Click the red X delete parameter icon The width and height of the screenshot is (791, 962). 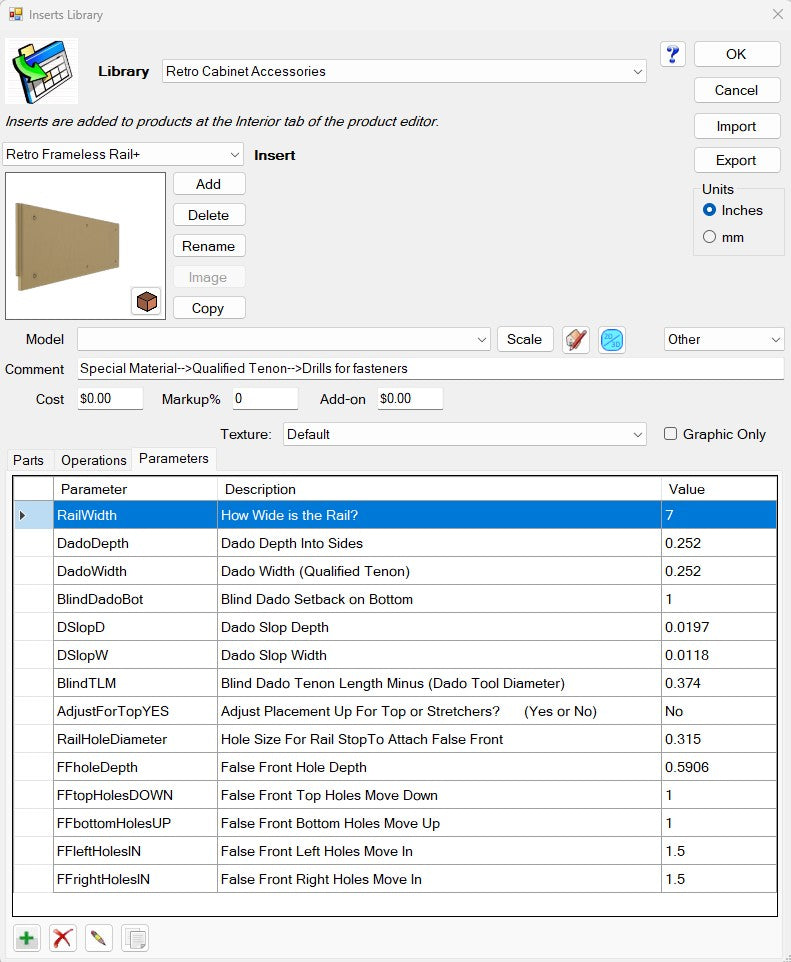tap(63, 938)
